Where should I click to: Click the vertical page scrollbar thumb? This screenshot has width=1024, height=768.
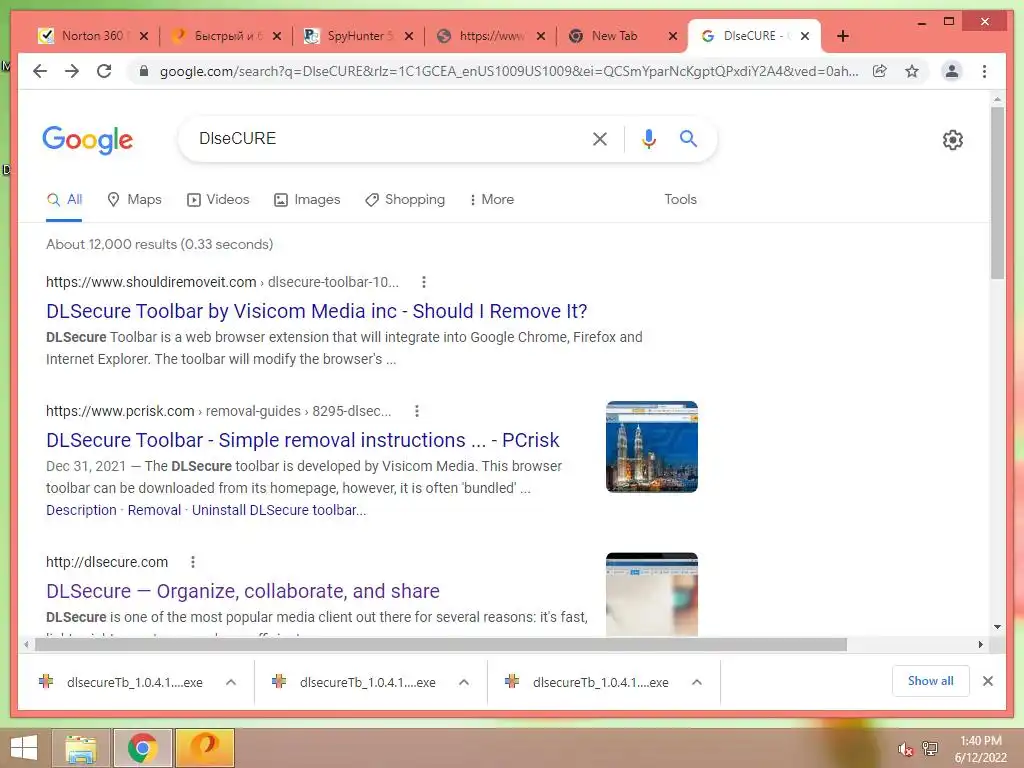click(x=997, y=193)
